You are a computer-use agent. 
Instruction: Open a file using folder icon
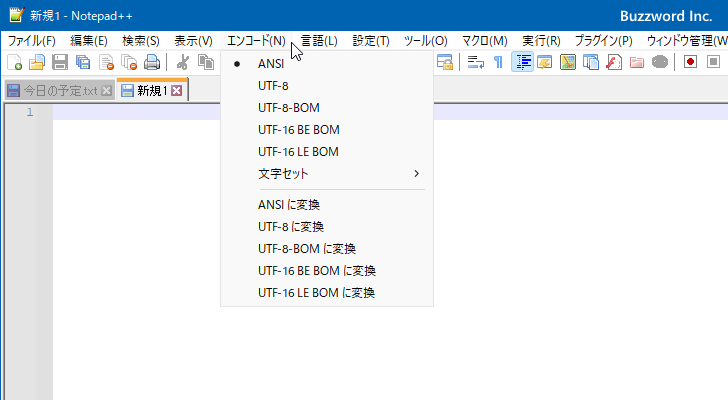pos(37,62)
